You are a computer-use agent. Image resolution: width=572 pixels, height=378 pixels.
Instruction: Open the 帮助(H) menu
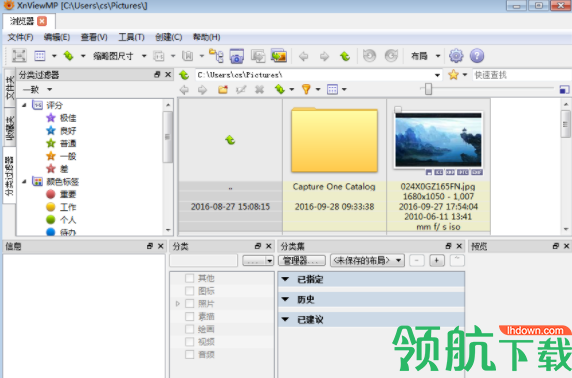[206, 37]
